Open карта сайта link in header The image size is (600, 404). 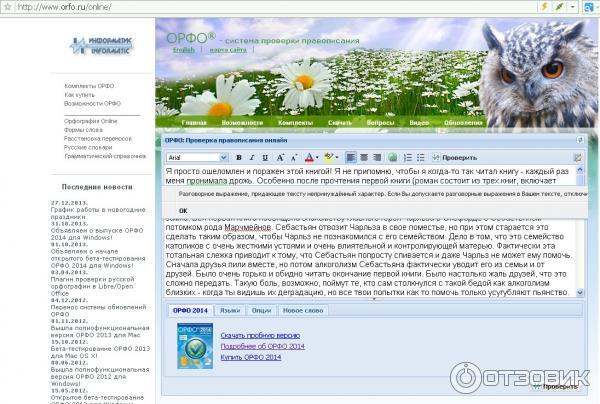228,50
